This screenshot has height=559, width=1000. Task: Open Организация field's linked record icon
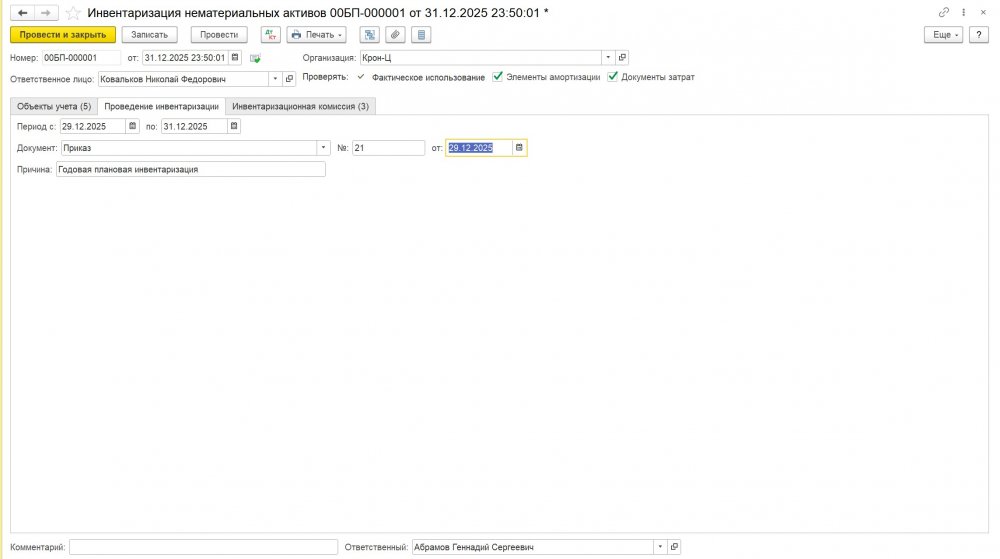pos(622,57)
